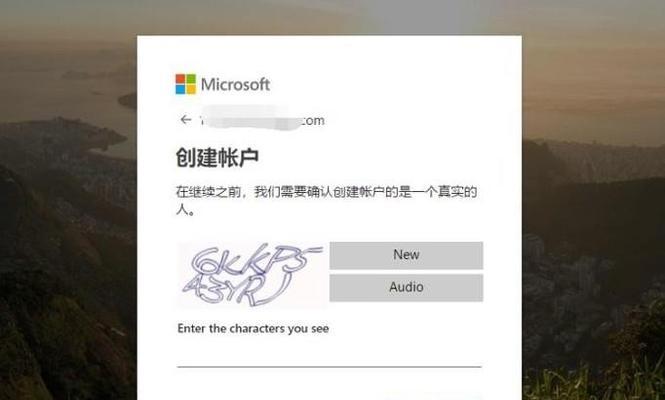Click the green square of Microsoft logo
Viewport: 665px width, 400px height.
[x=191, y=79]
